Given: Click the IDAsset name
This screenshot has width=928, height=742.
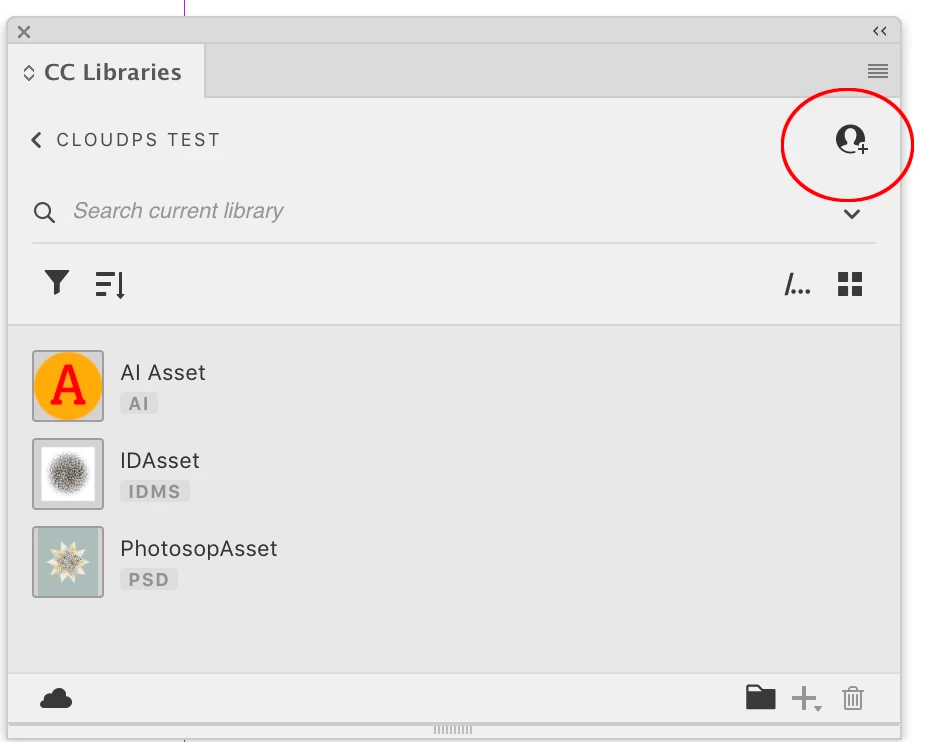Looking at the screenshot, I should 160,460.
